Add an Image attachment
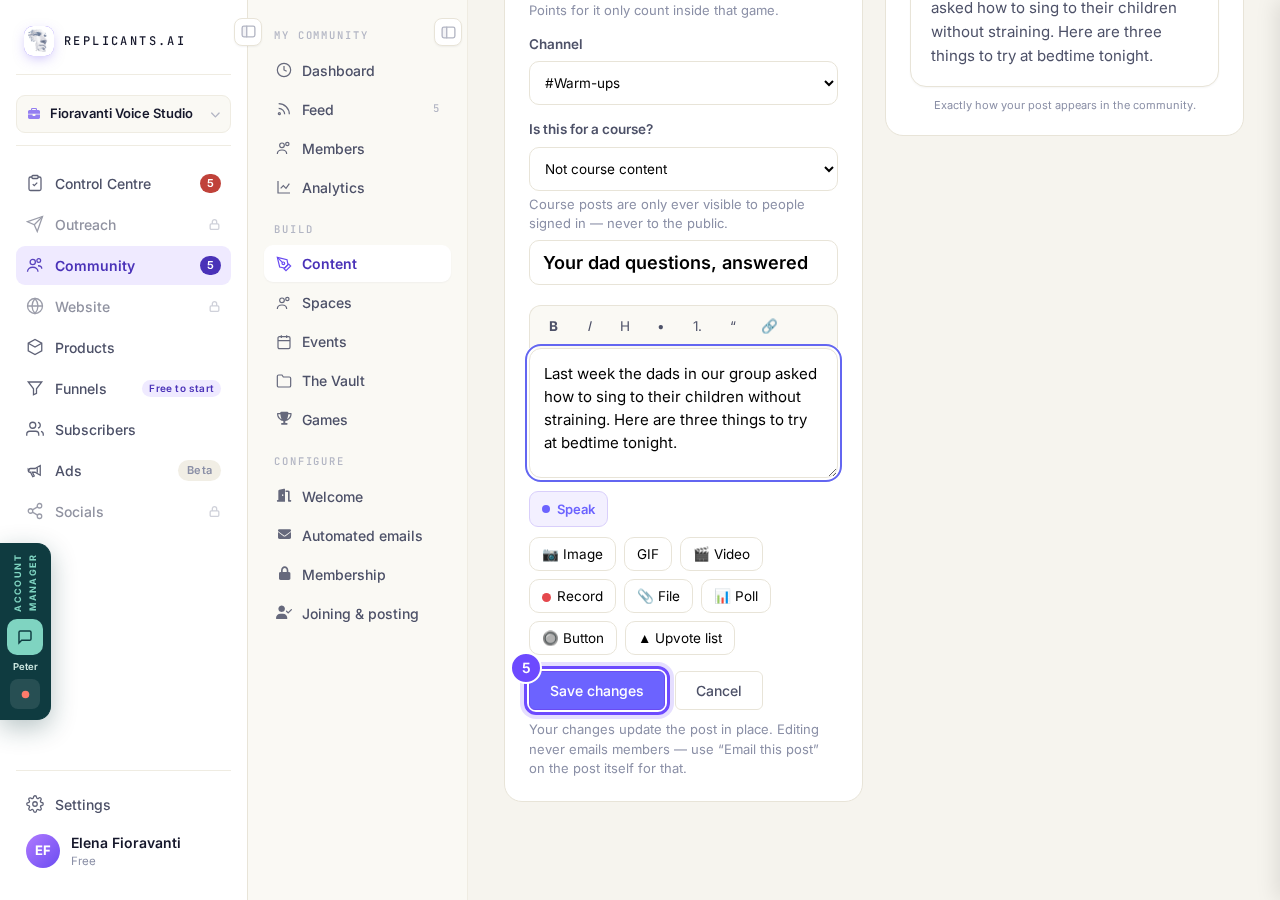Screen dimensions: 1280x900 tap(572, 554)
